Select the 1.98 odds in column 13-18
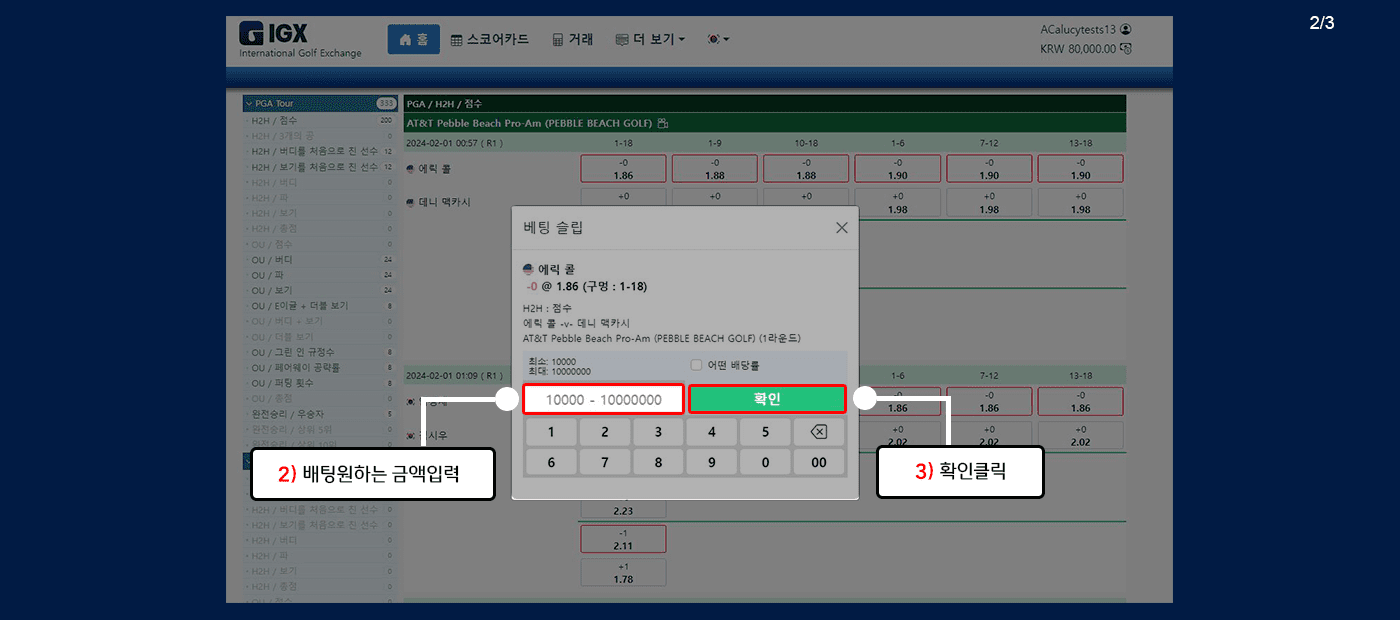This screenshot has width=1400, height=620. pos(1080,203)
